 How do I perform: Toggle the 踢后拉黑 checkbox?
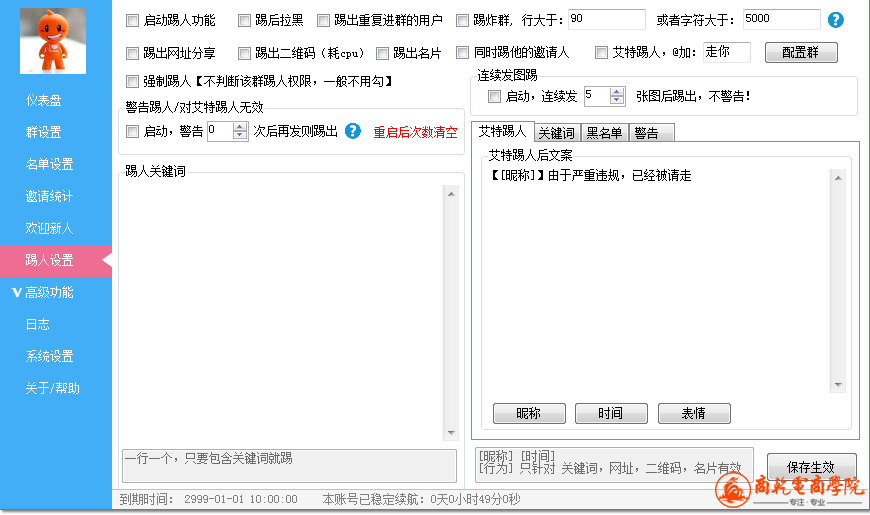245,20
